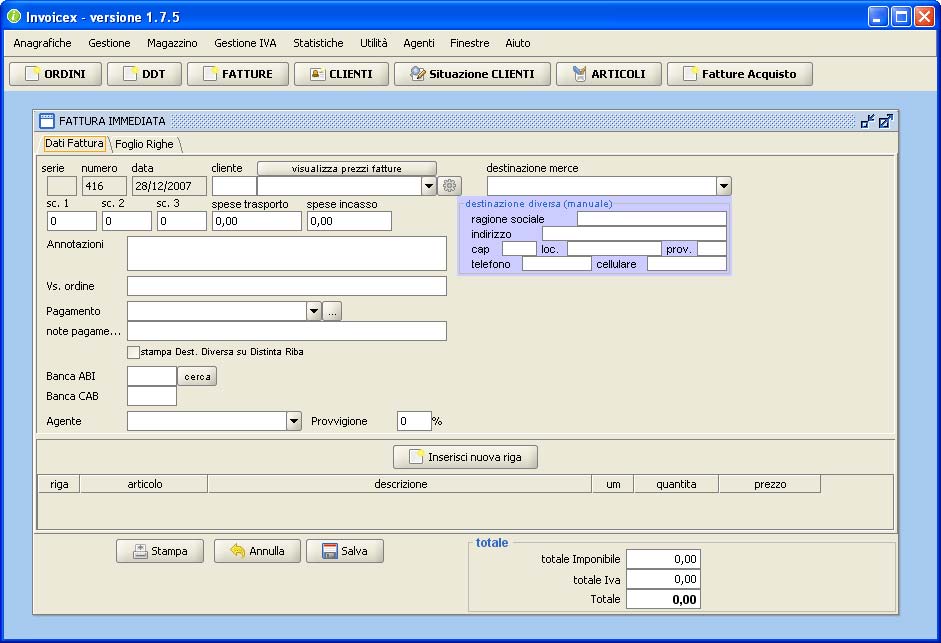941x643 pixels.
Task: Click the FATTURA IMMEDIATA frame window icon
Action: 47,121
